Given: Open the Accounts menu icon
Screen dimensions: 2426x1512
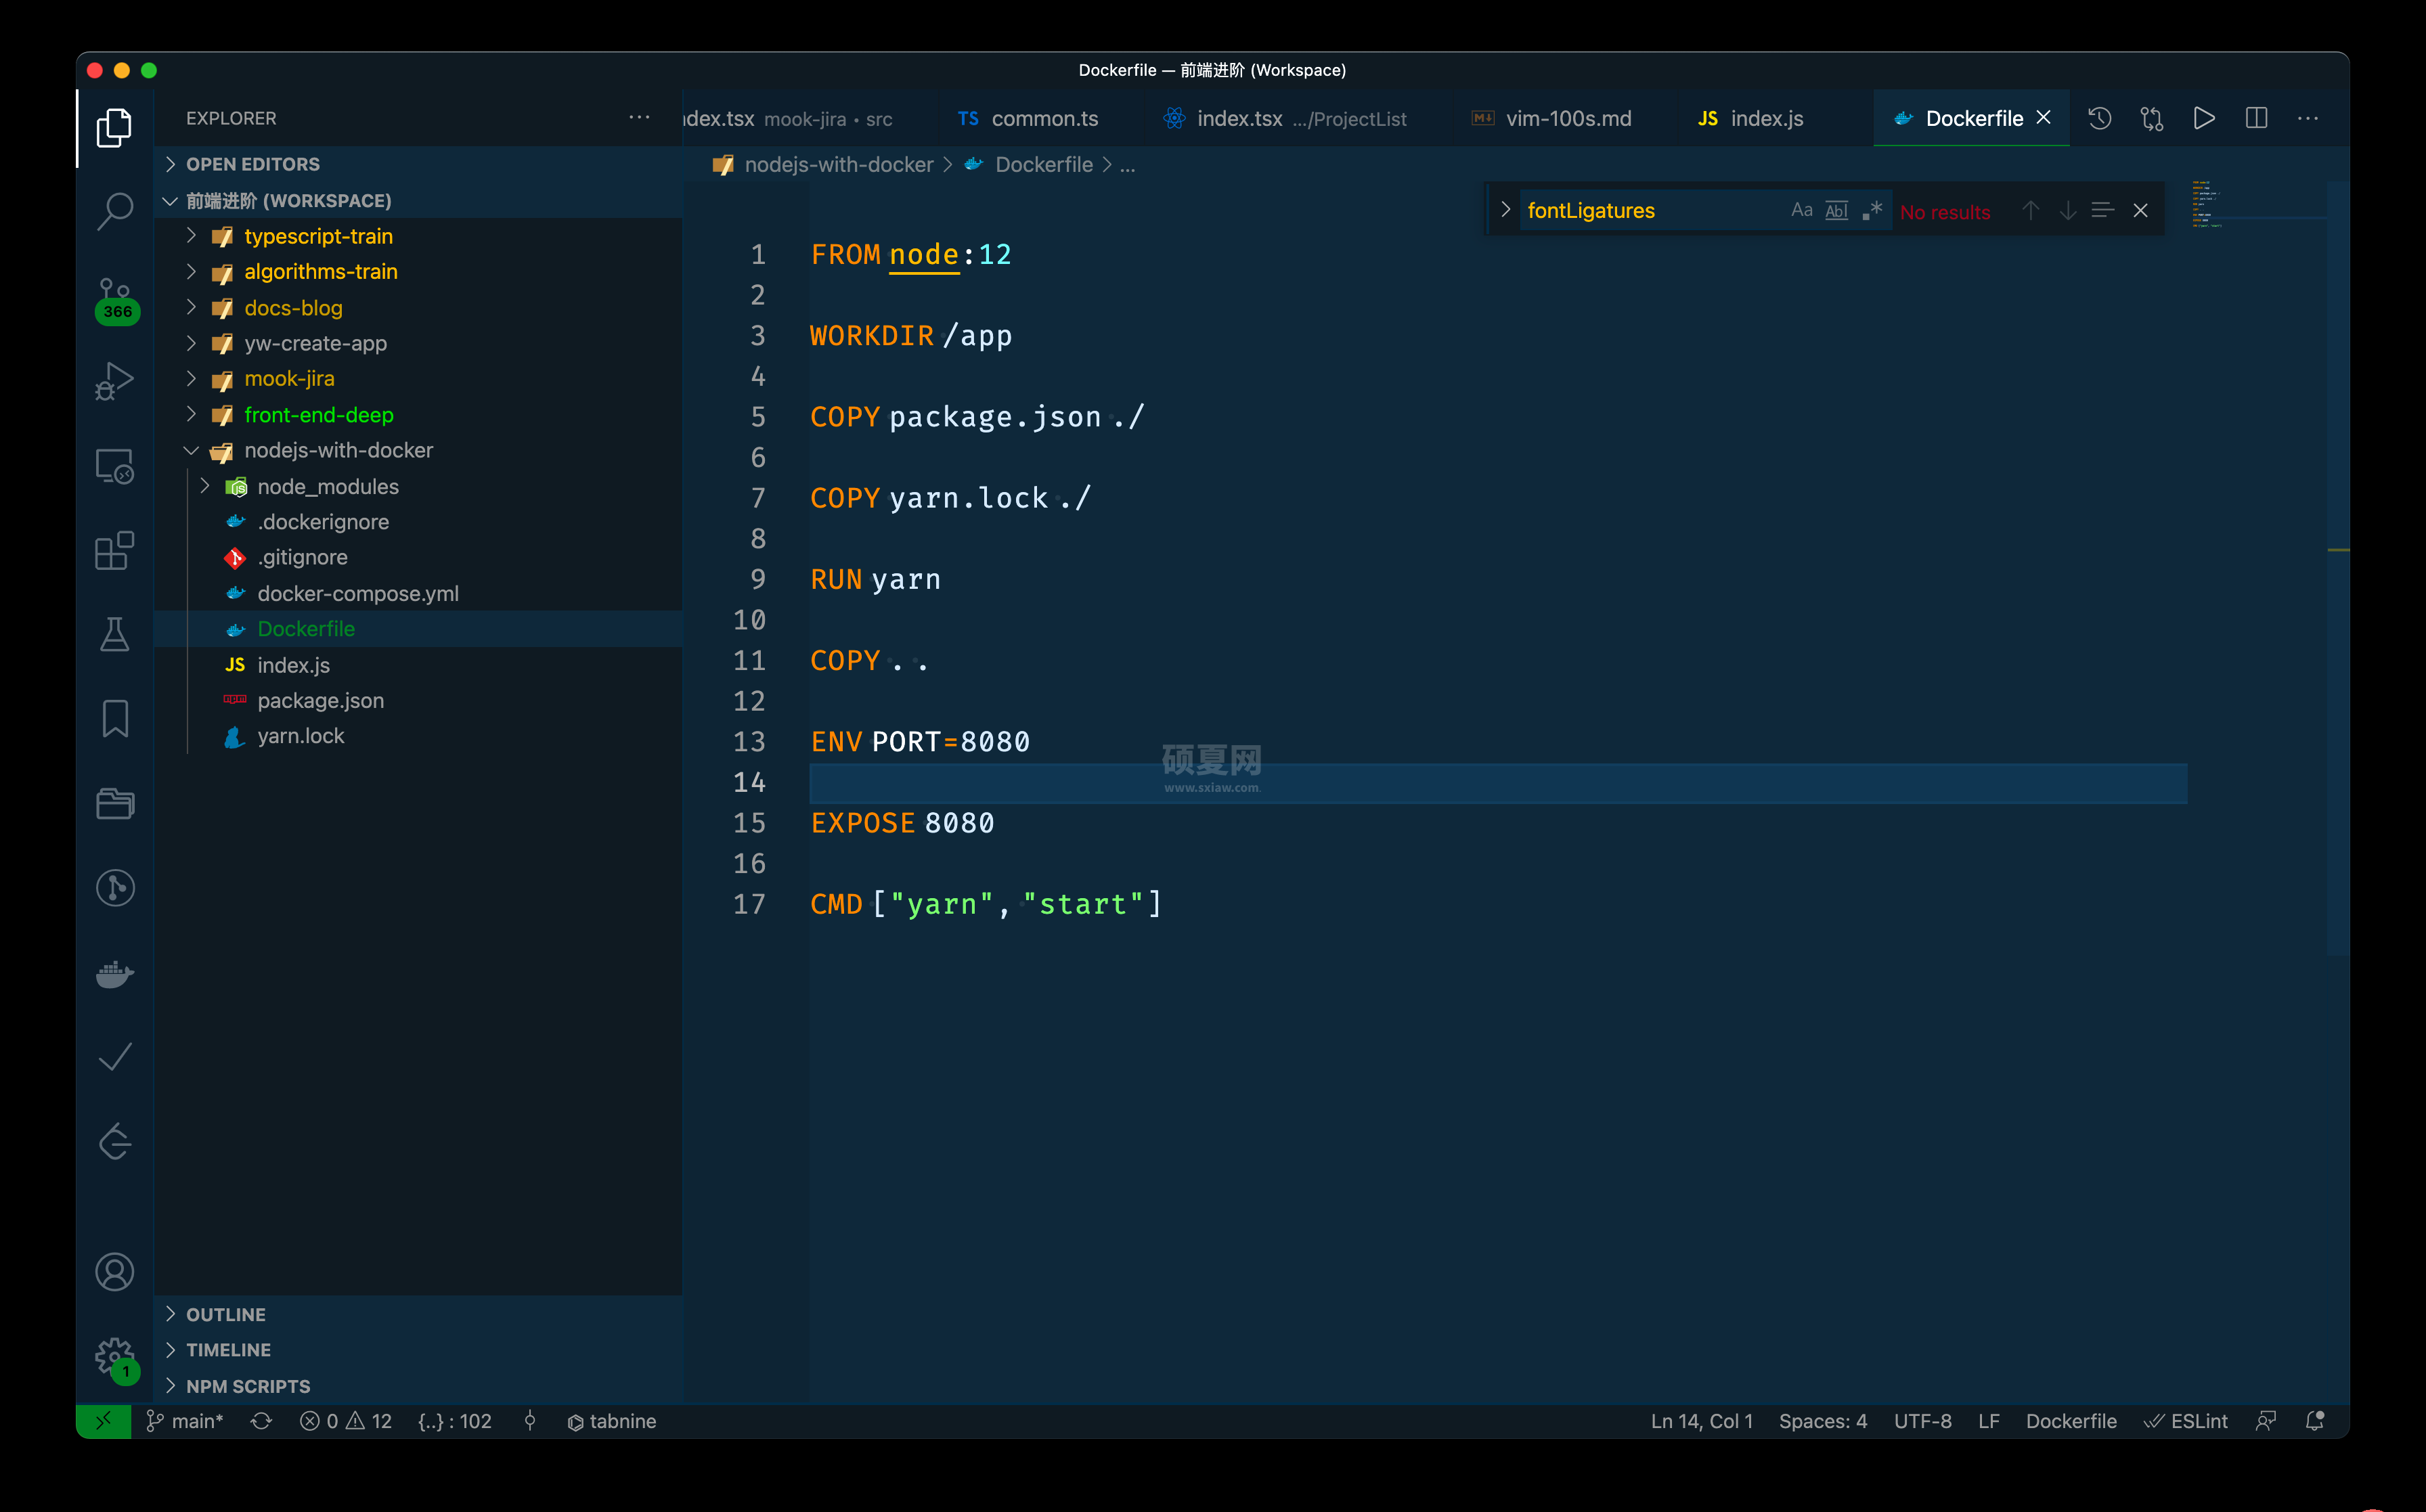Looking at the screenshot, I should [114, 1272].
